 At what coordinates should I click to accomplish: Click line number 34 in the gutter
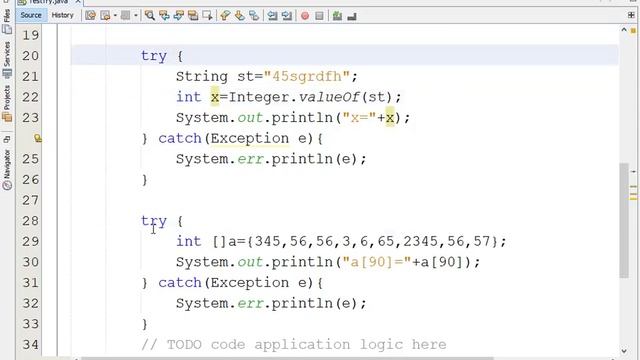pyautogui.click(x=31, y=344)
